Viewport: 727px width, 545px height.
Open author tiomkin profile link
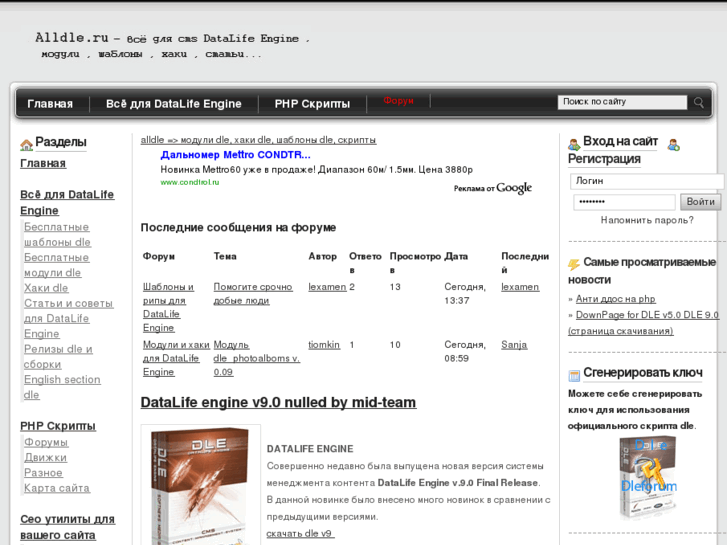click(x=324, y=345)
